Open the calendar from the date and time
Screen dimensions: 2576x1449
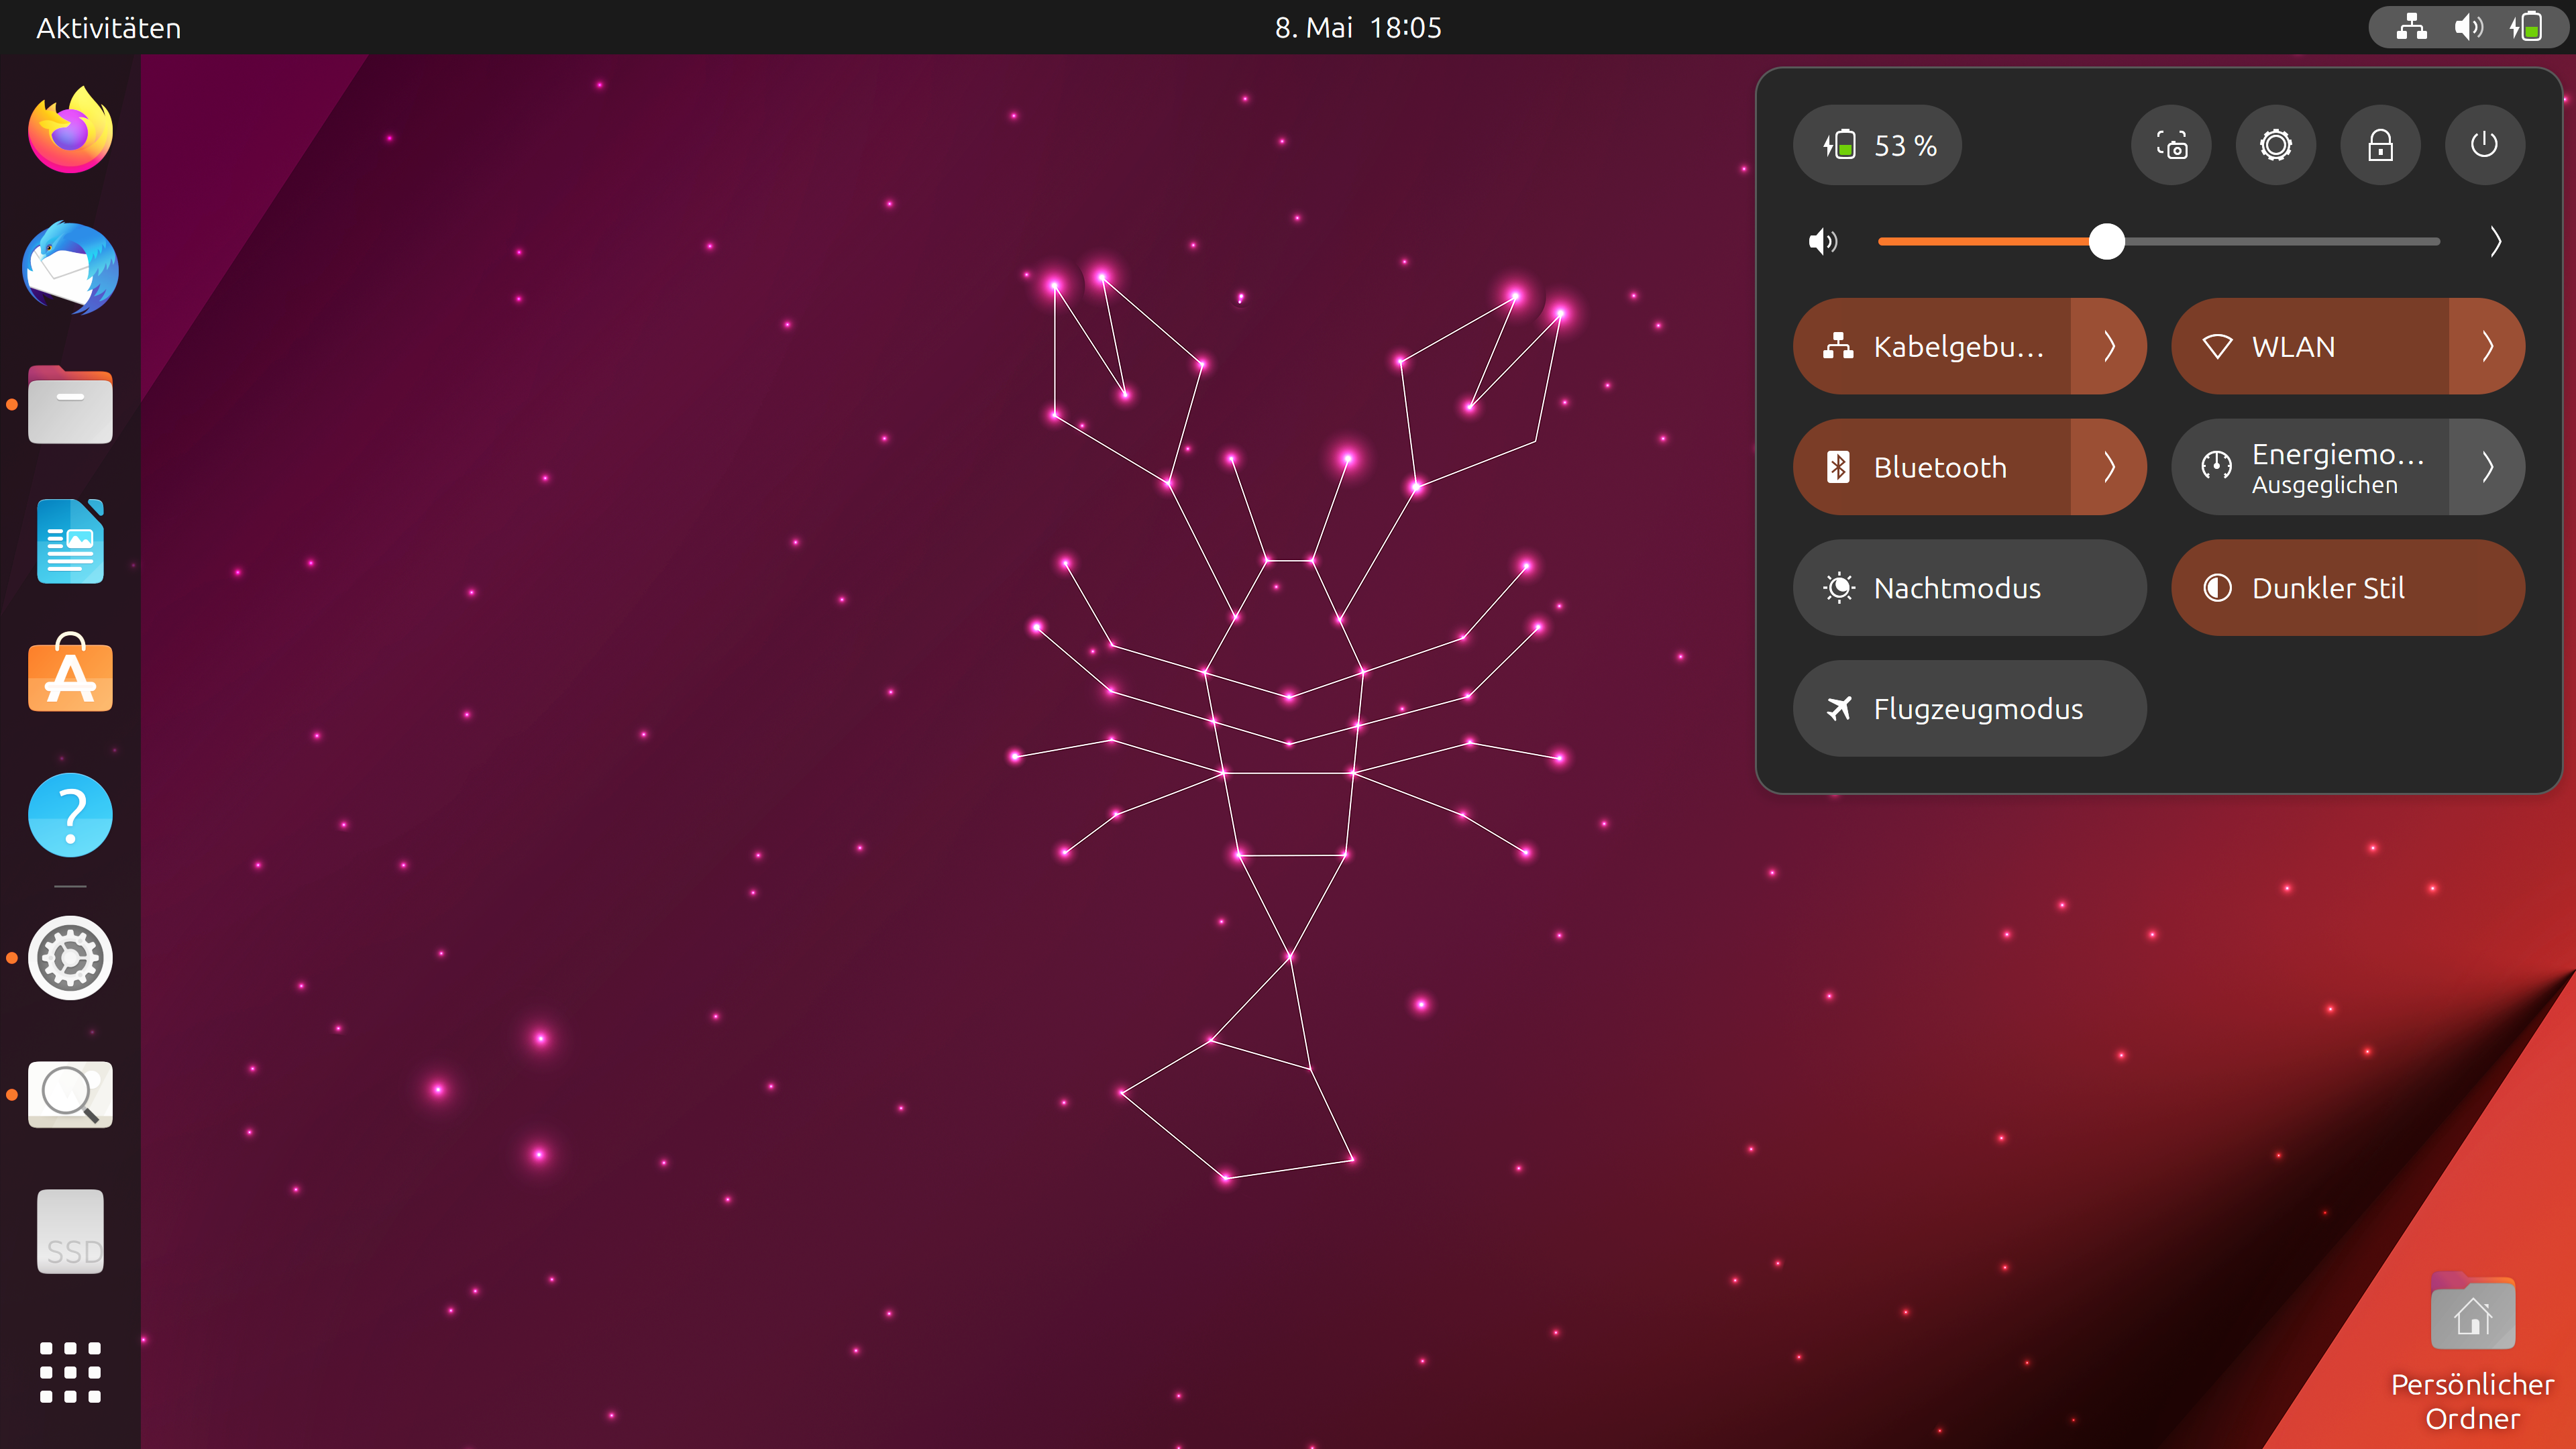point(1357,27)
